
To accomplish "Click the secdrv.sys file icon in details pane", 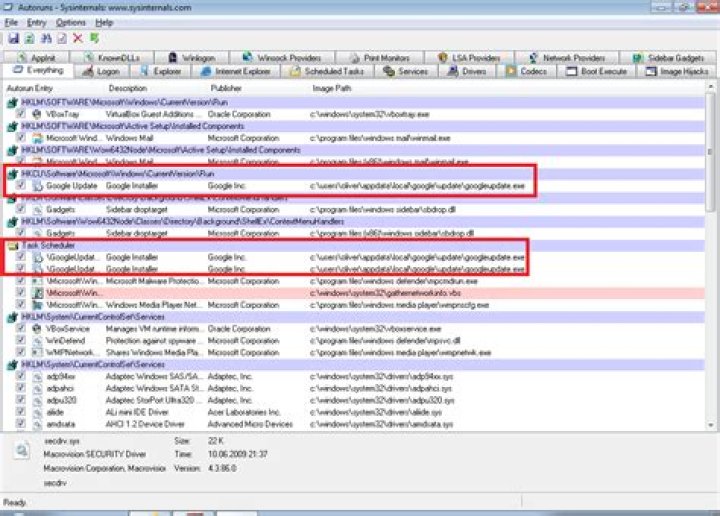I will [x=22, y=450].
